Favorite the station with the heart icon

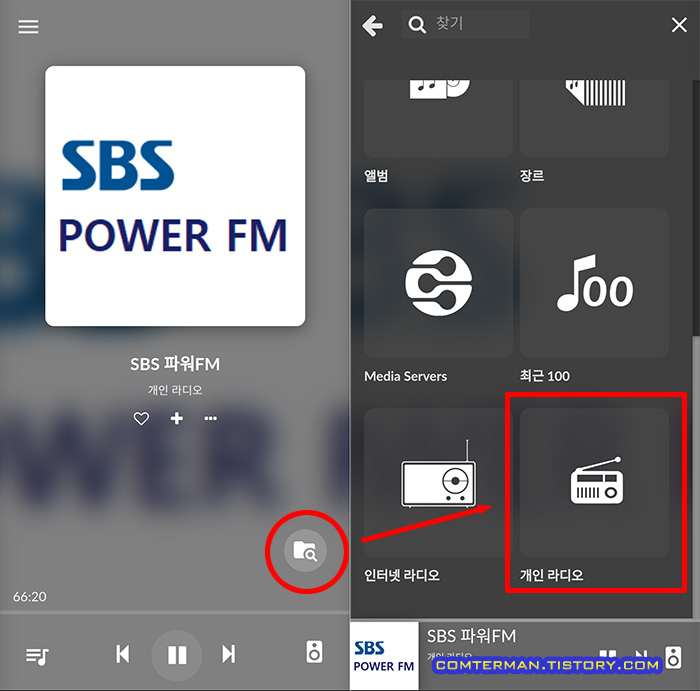(x=142, y=418)
